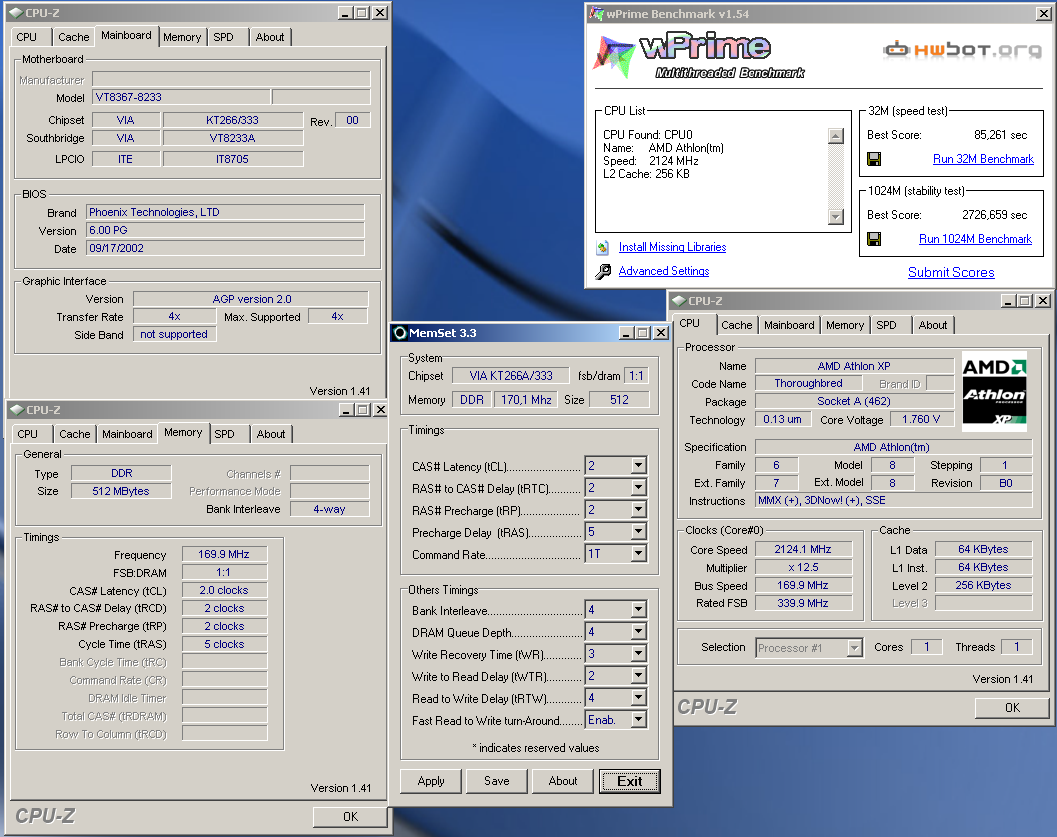This screenshot has width=1057, height=837.
Task: Minimize the MemSet 3.3 window
Action: (627, 333)
